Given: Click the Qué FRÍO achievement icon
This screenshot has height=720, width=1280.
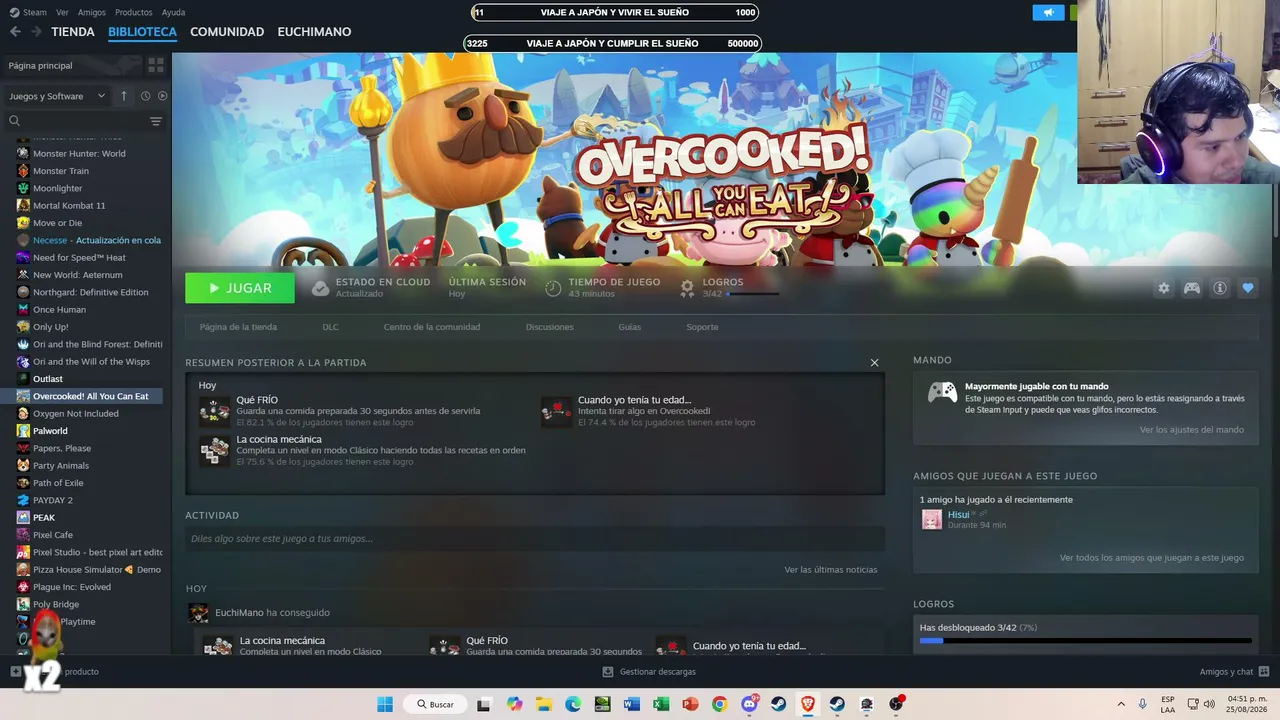Looking at the screenshot, I should [x=214, y=411].
